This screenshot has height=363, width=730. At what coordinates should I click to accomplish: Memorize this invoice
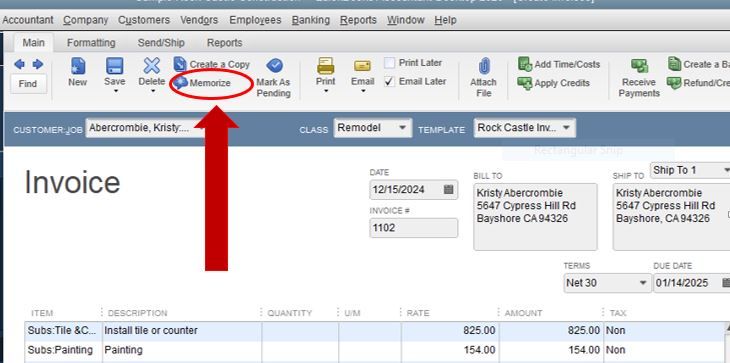tap(203, 83)
